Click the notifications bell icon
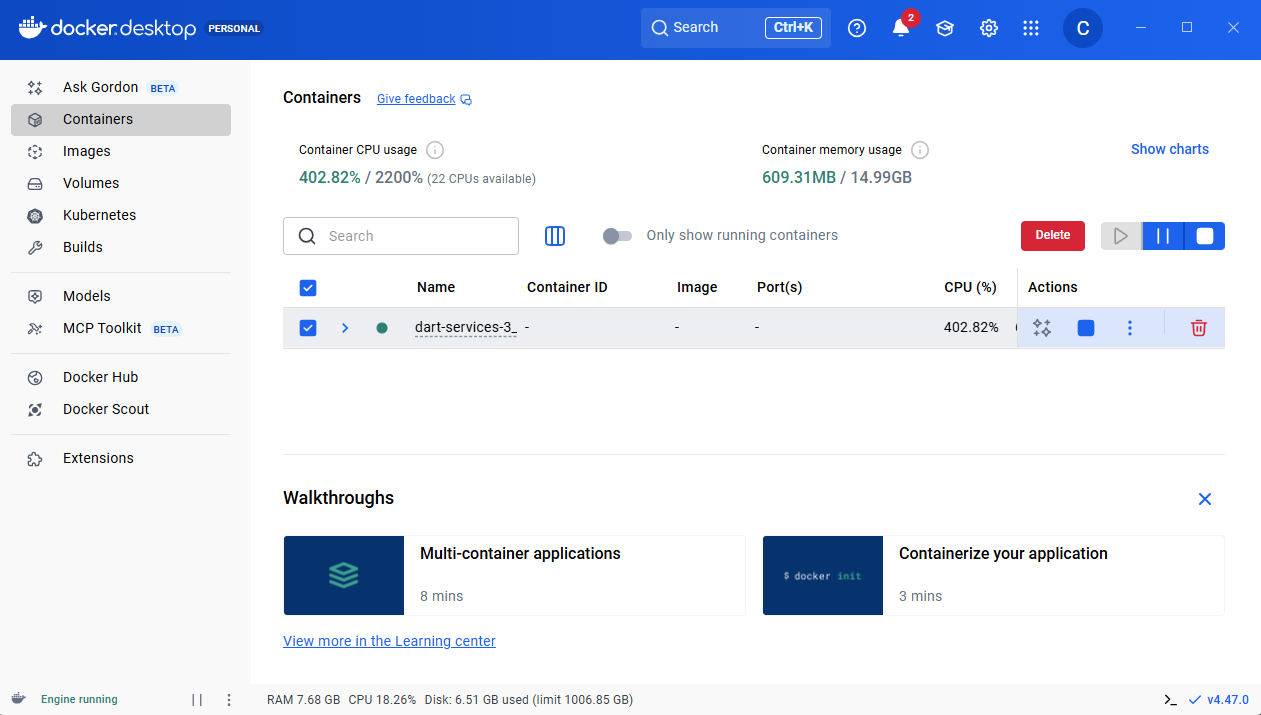 (901, 28)
